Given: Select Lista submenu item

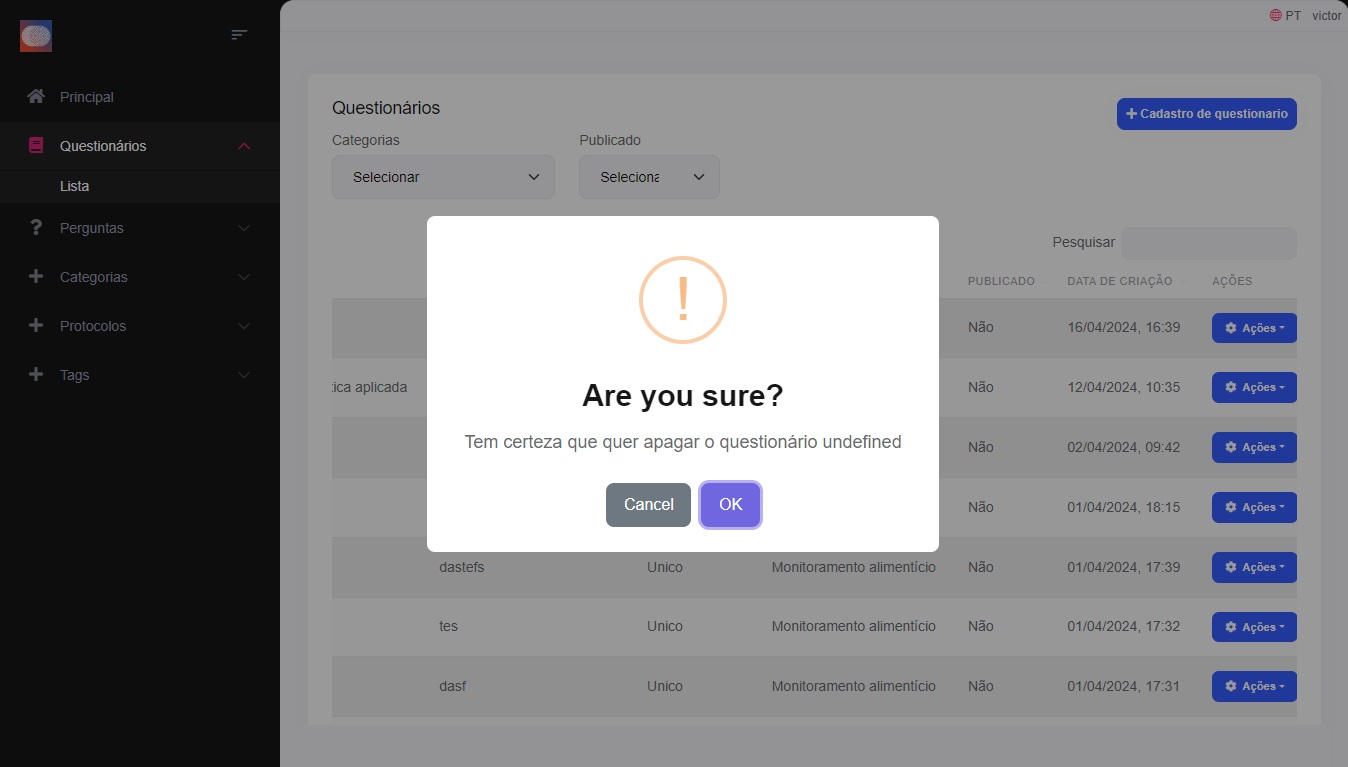Looking at the screenshot, I should pyautogui.click(x=75, y=187).
